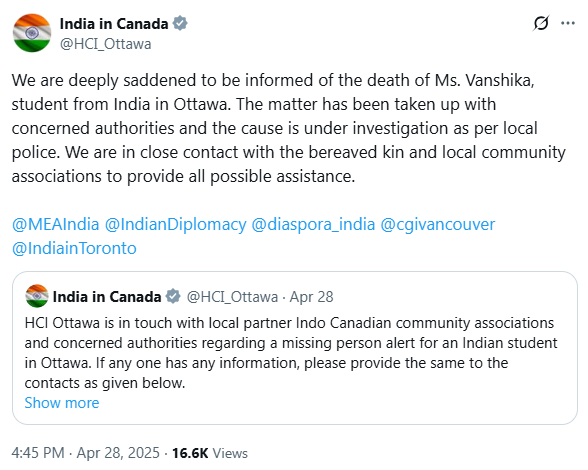Click the verified badge beside India in Canada
Screen dimensions: 588x470
click(180, 23)
